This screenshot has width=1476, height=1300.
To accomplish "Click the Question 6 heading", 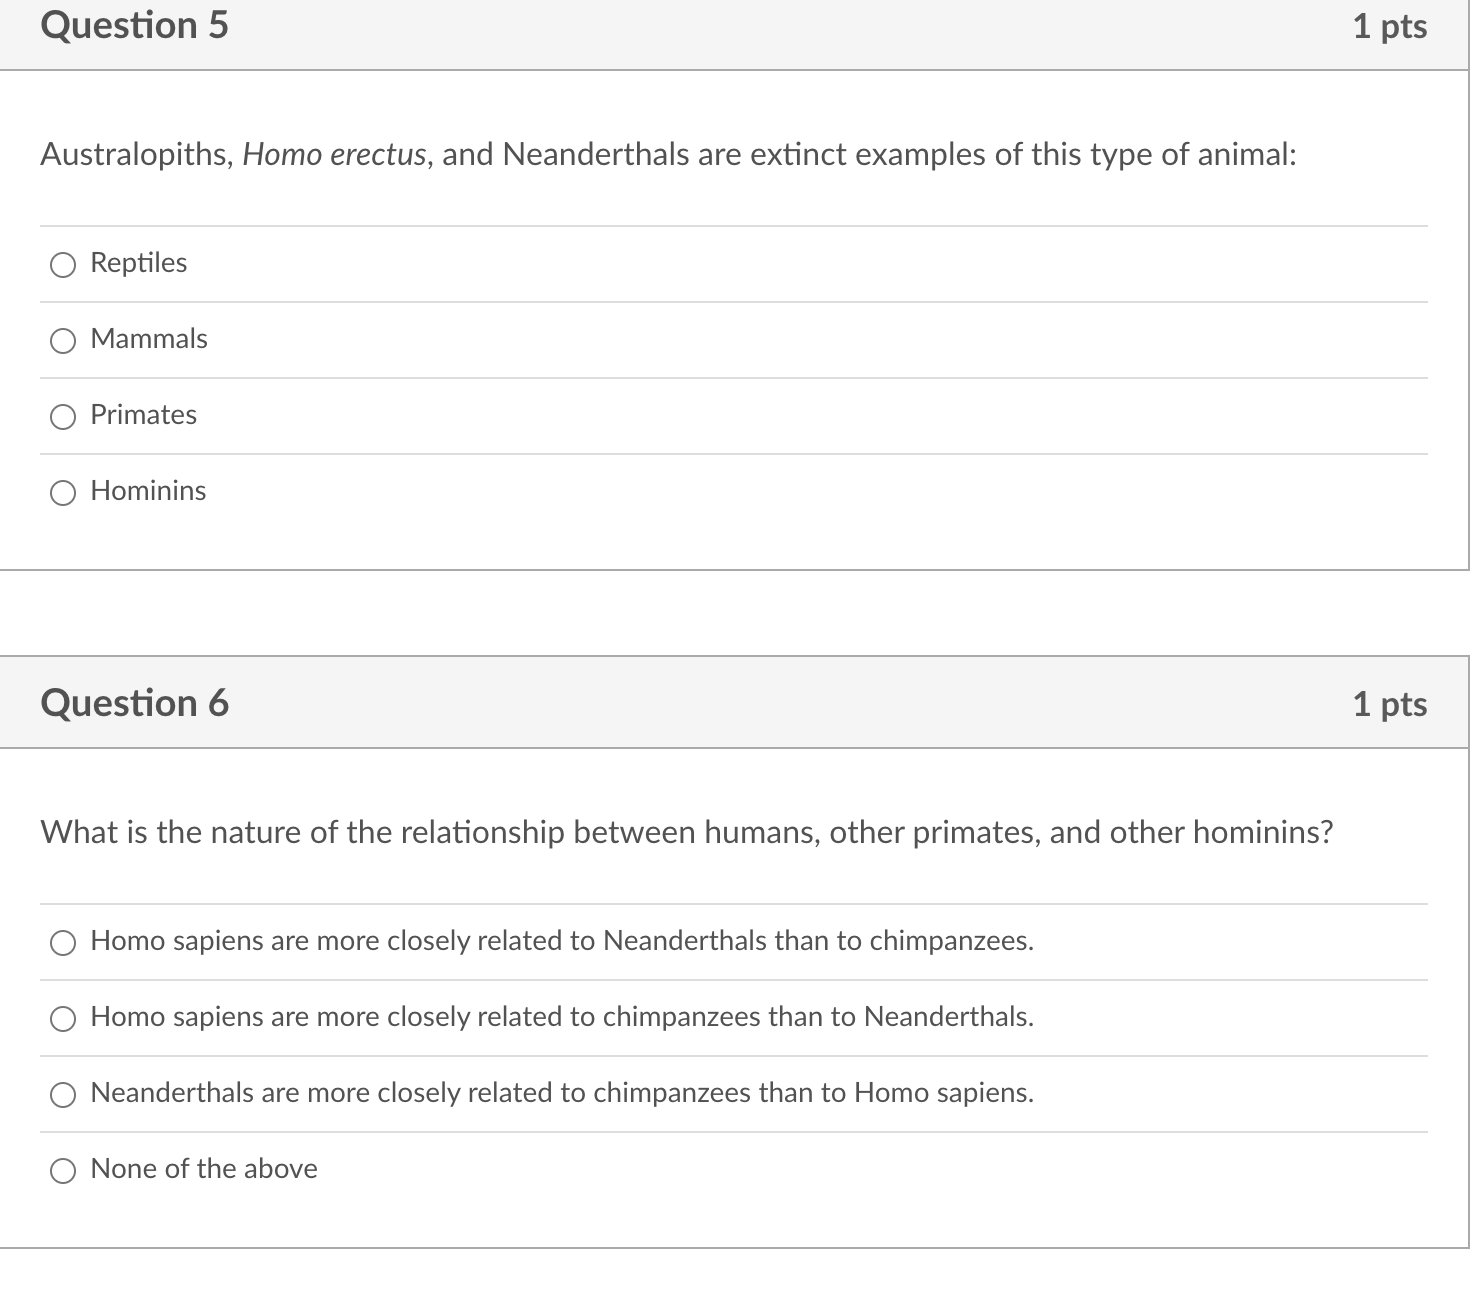I will point(135,703).
